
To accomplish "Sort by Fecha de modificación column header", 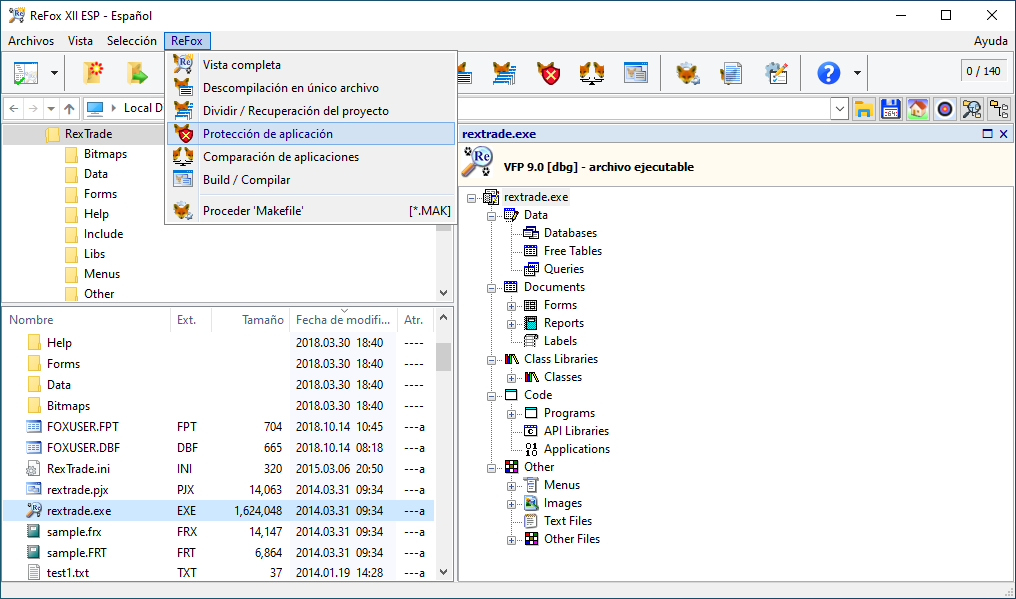I will [343, 320].
